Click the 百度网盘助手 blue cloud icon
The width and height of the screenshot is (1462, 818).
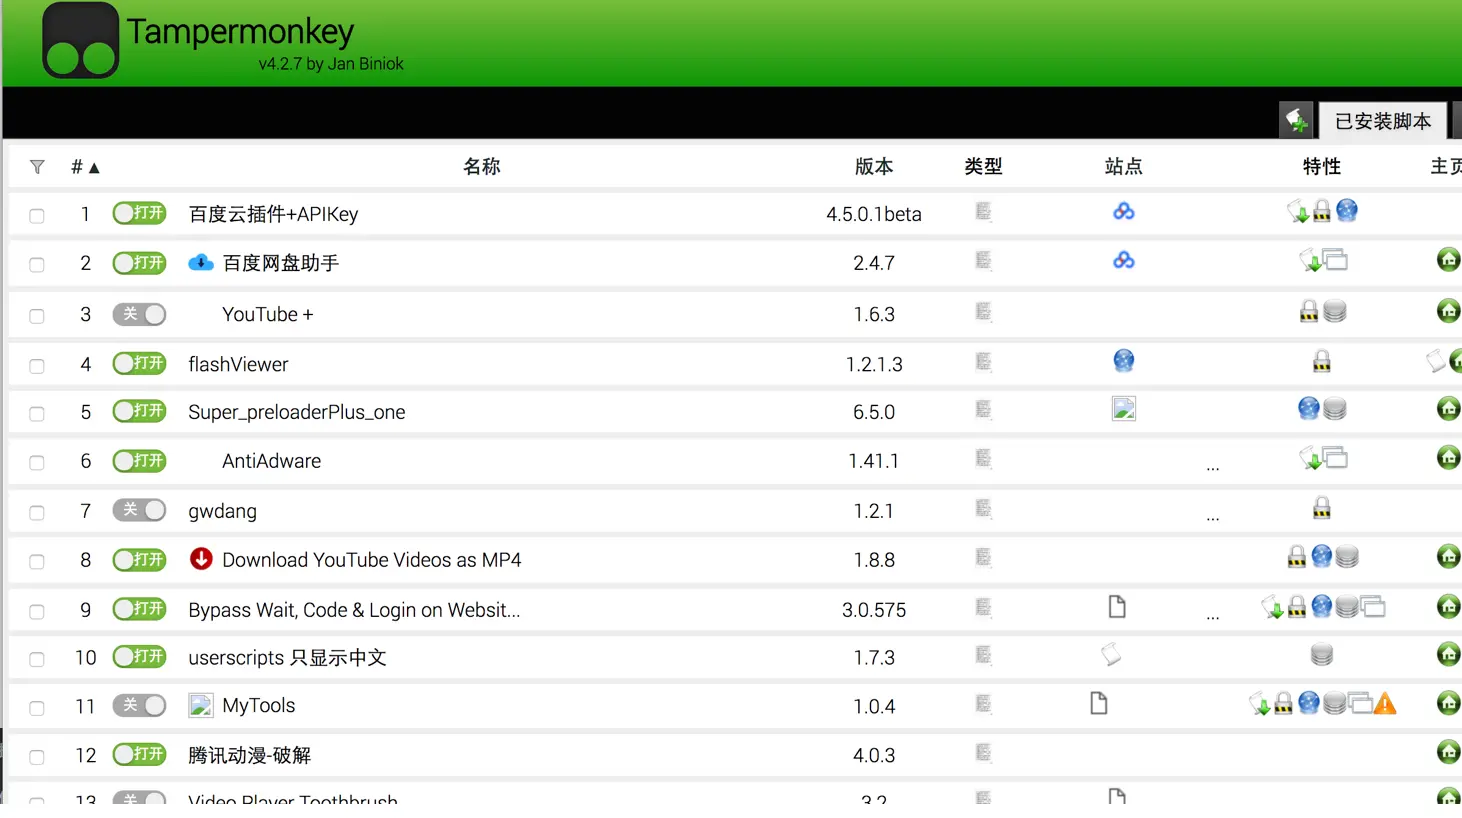click(x=201, y=262)
